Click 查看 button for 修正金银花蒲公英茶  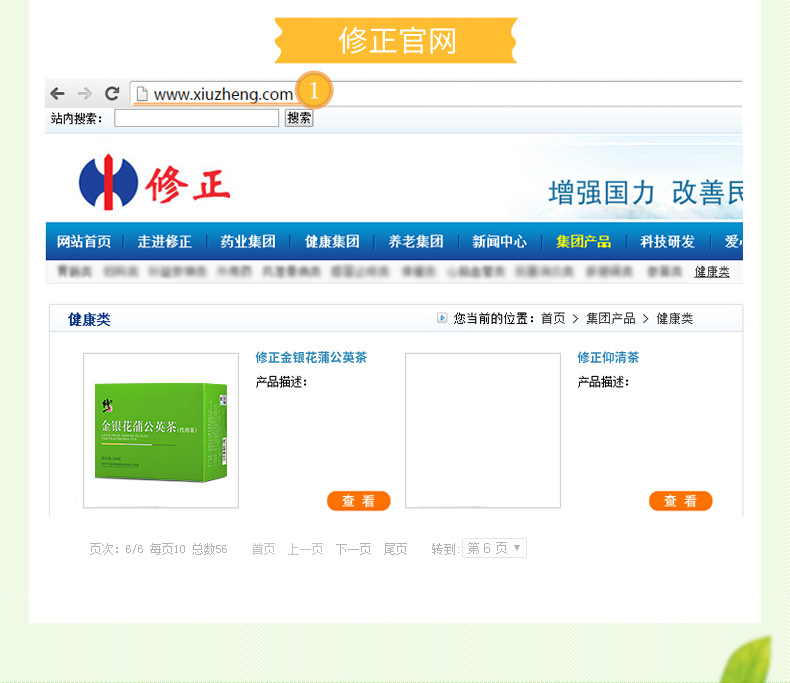tap(359, 501)
